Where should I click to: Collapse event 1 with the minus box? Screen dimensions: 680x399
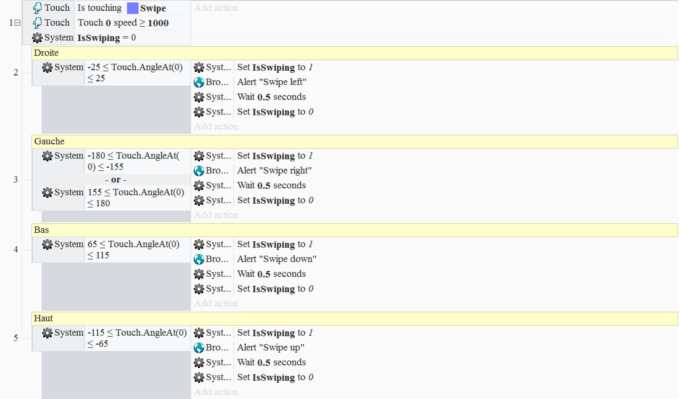coord(18,23)
